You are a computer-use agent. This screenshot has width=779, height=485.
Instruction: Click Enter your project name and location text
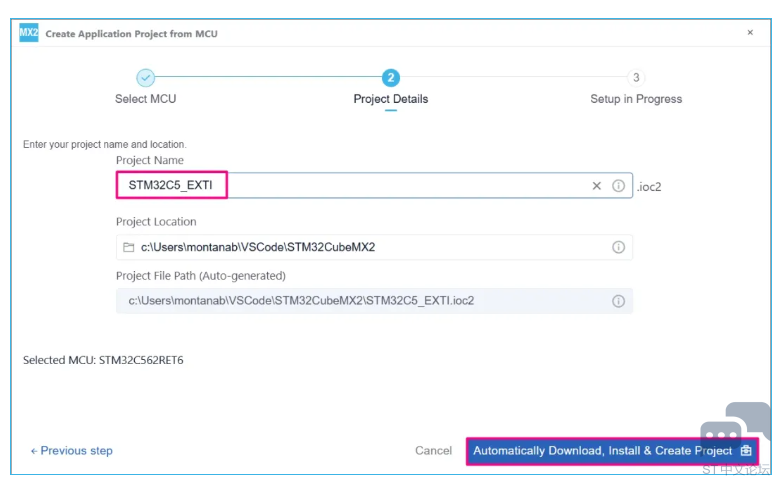click(104, 144)
